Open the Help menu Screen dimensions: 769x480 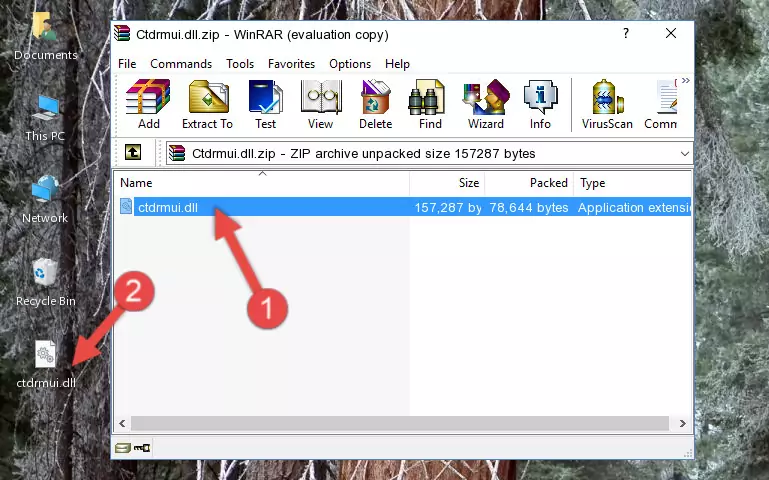tap(397, 64)
